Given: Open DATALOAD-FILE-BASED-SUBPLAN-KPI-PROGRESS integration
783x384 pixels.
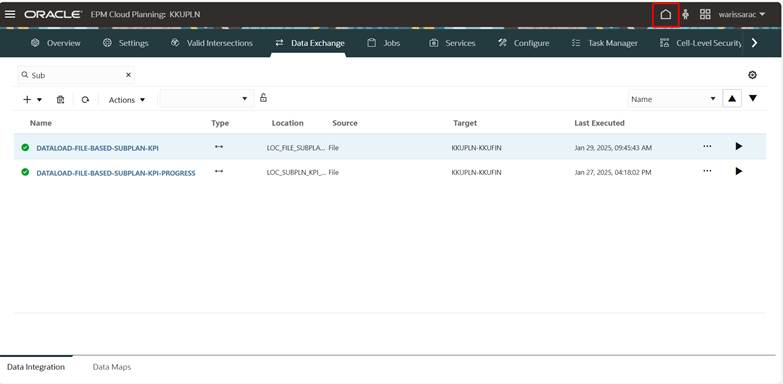Looking at the screenshot, I should [x=116, y=173].
